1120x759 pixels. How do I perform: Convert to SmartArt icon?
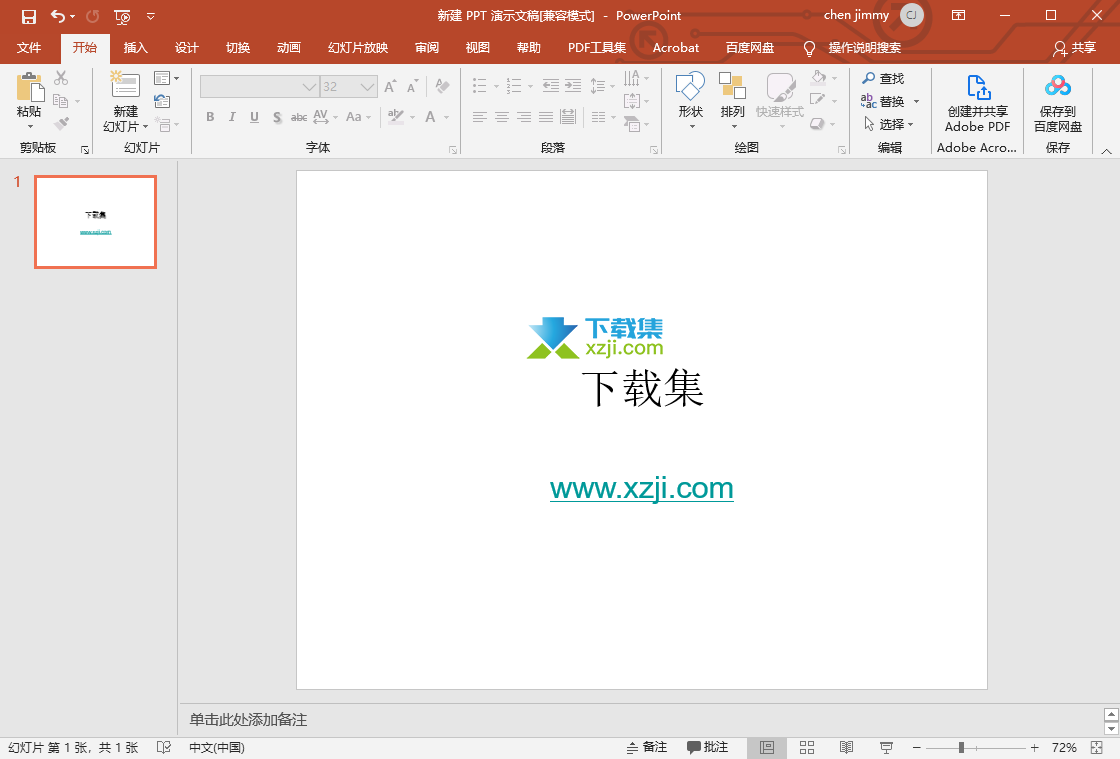click(x=636, y=124)
